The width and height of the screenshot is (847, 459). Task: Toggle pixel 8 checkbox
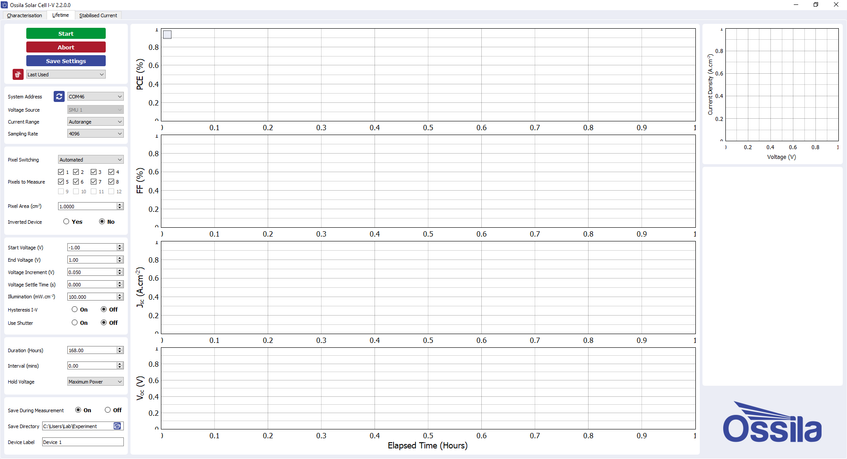coord(110,182)
